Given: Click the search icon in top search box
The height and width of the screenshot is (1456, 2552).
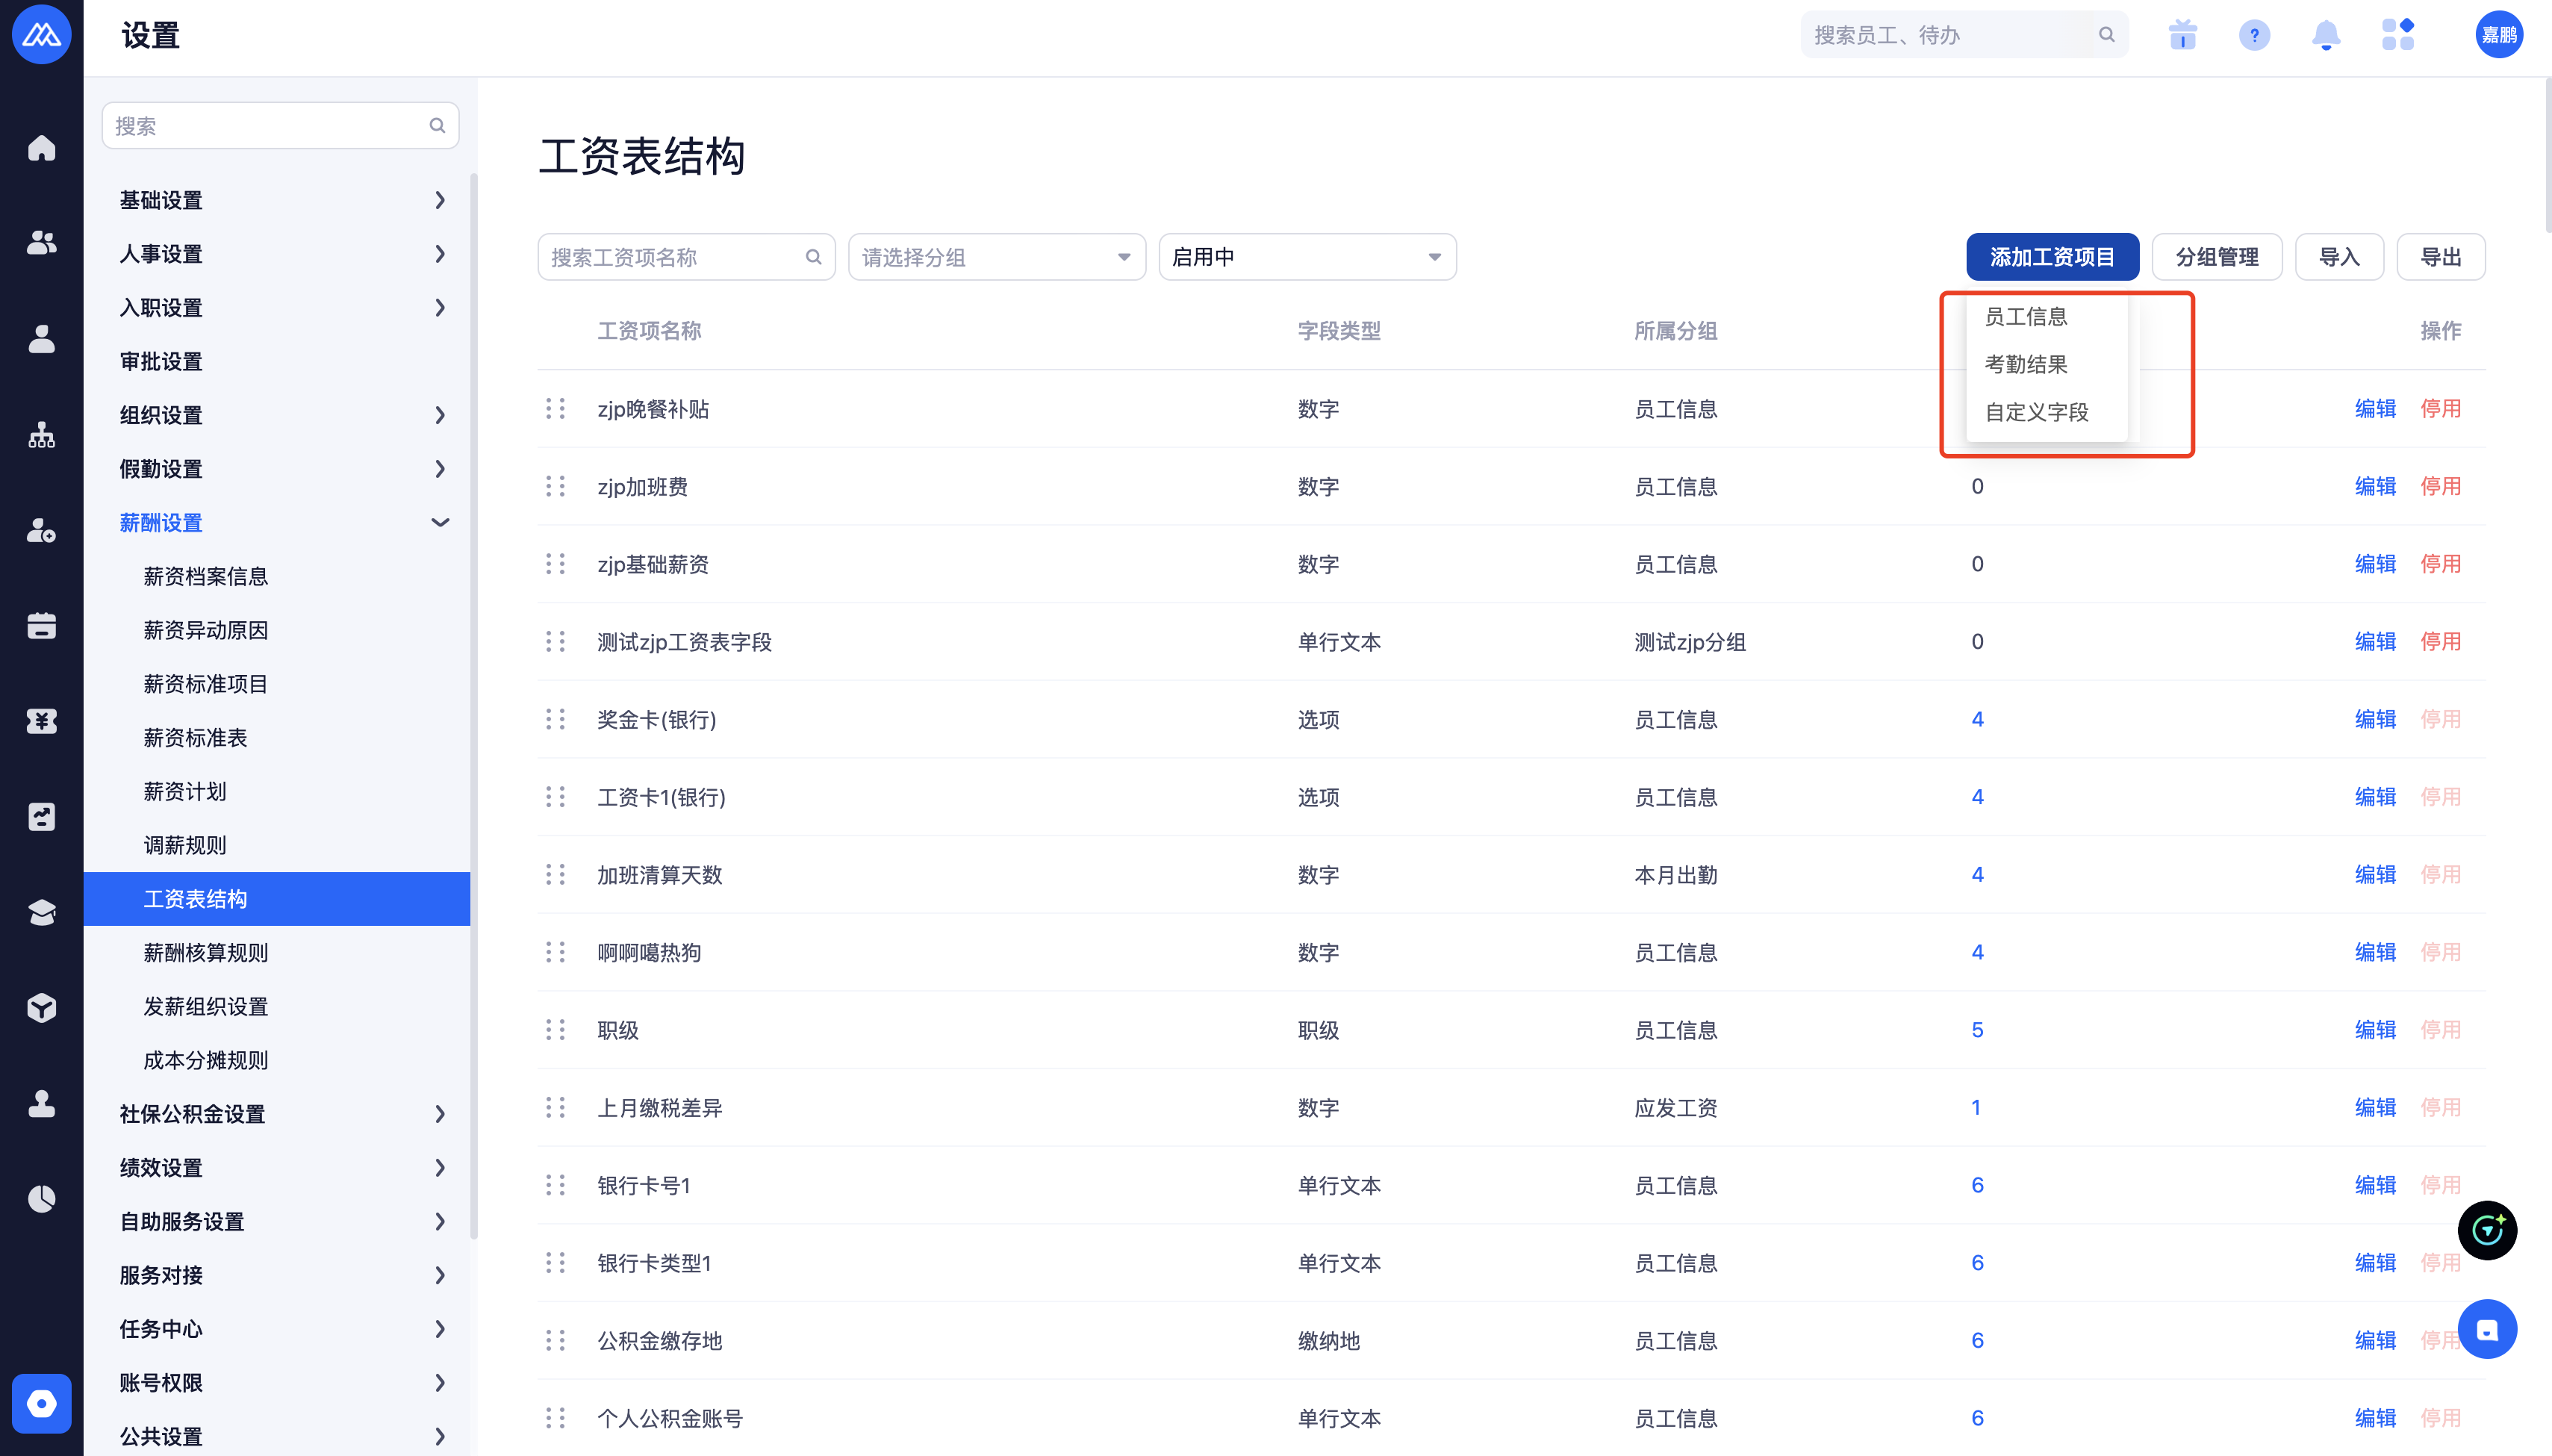Looking at the screenshot, I should click(x=2106, y=35).
